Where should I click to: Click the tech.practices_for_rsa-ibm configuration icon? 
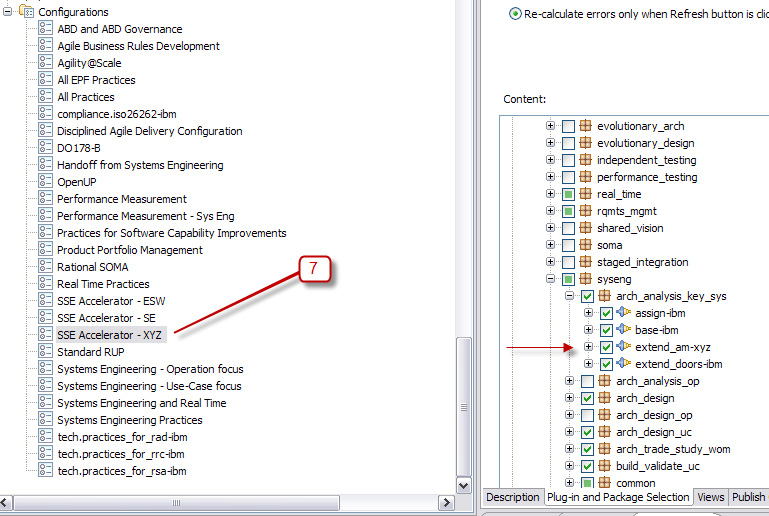click(45, 470)
